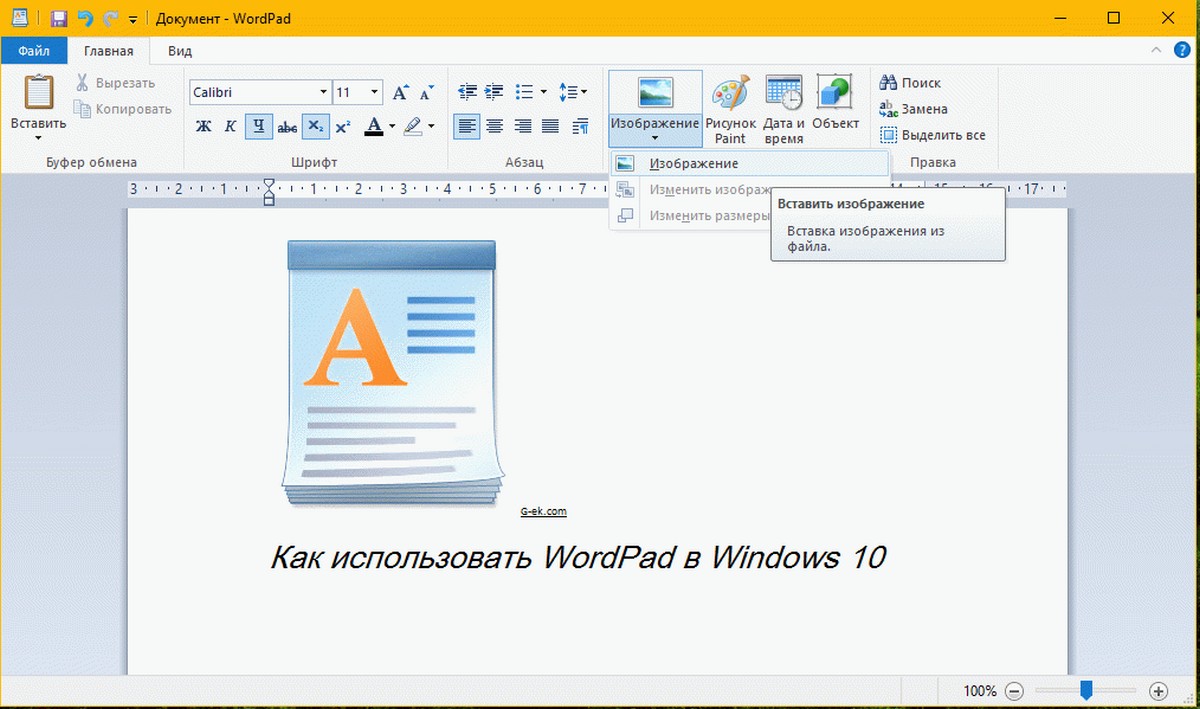Click Поиск (find) button
Viewport: 1200px width, 709px height.
pos(910,83)
